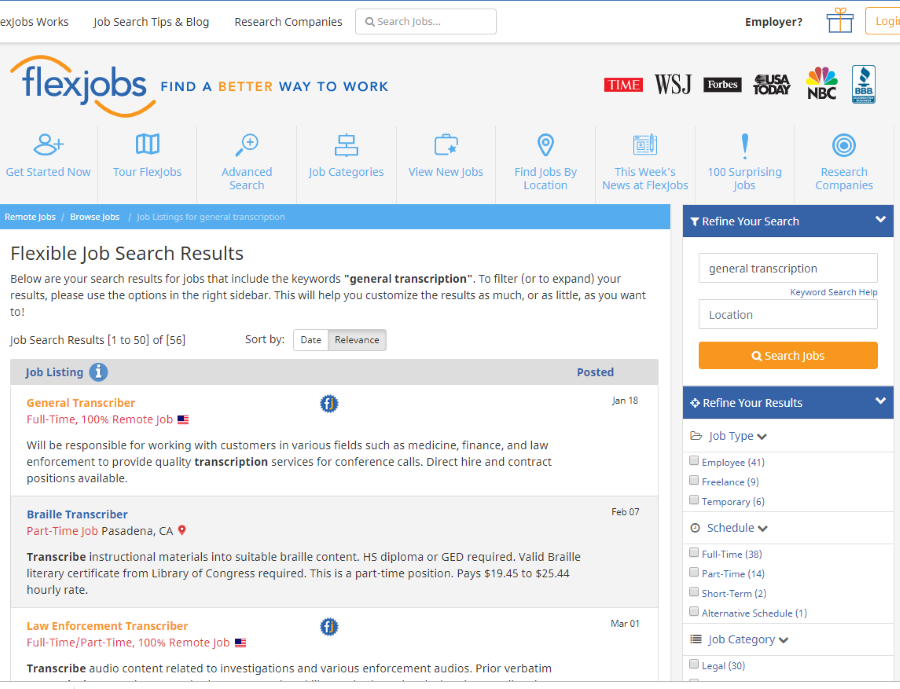
Task: Open Job Search Tips & Blog menu
Action: coord(151,22)
